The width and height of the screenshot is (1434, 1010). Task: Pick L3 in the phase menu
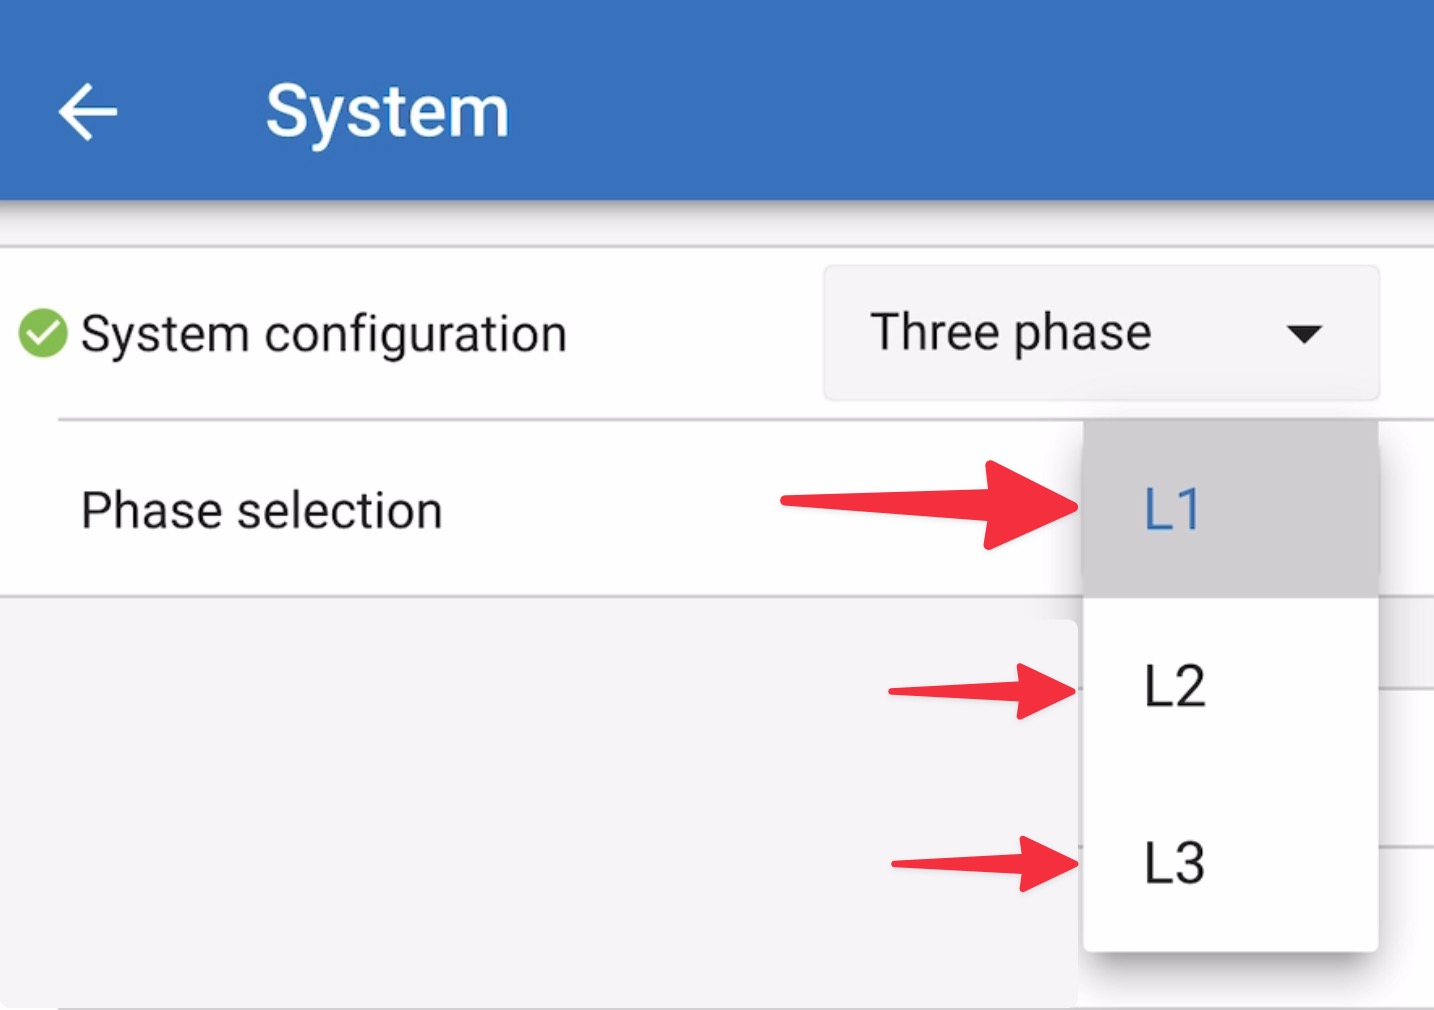tap(1174, 863)
